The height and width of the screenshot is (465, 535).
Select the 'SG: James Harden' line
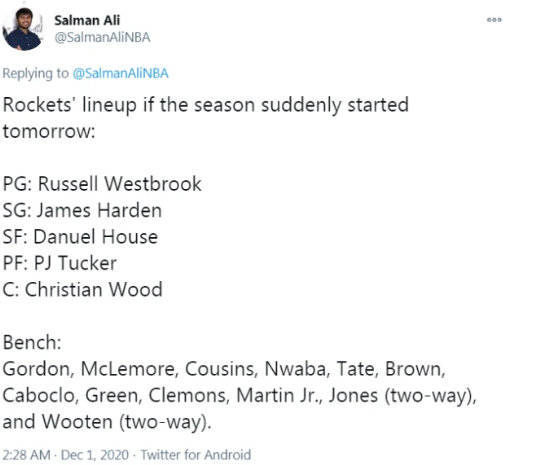click(82, 210)
